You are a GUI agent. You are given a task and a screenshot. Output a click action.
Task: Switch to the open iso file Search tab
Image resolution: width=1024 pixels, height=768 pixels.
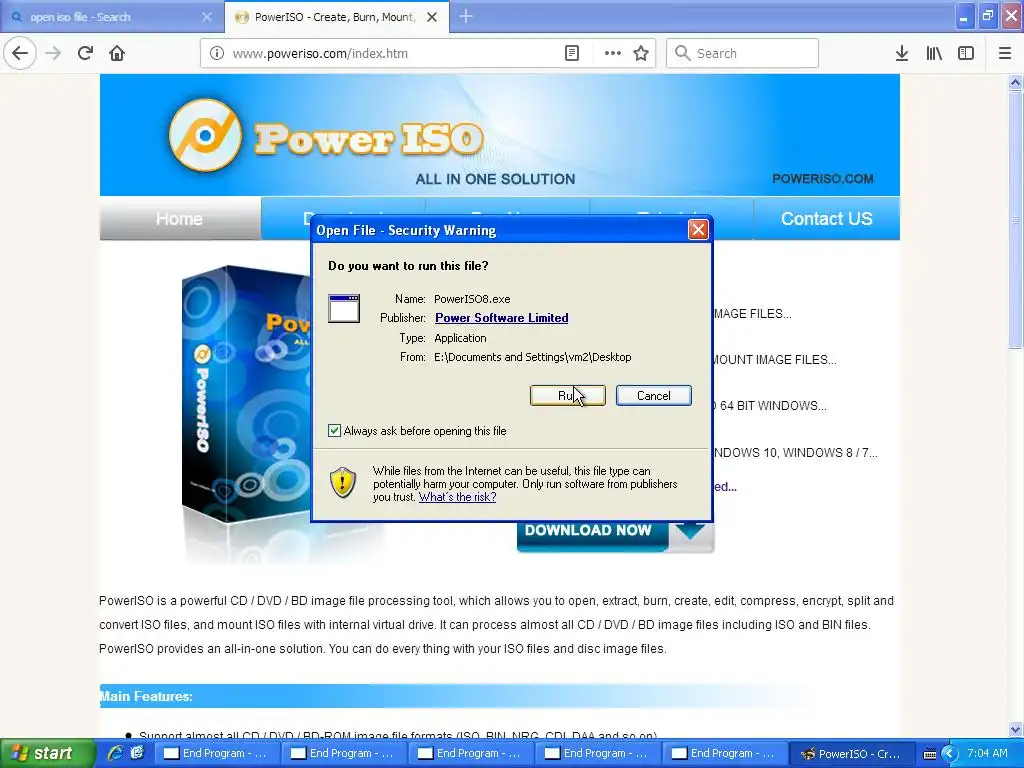111,17
